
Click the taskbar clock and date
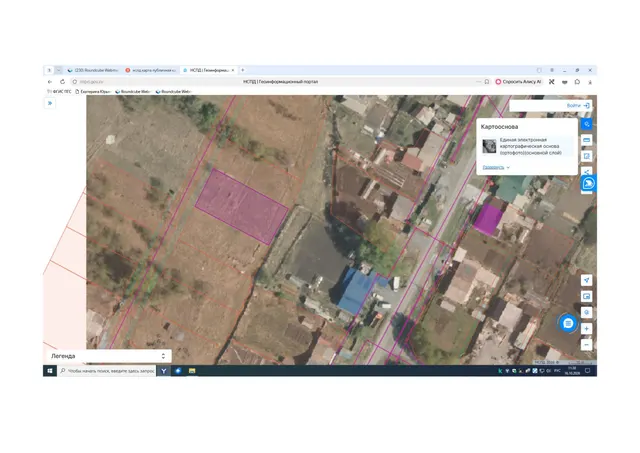(572, 371)
